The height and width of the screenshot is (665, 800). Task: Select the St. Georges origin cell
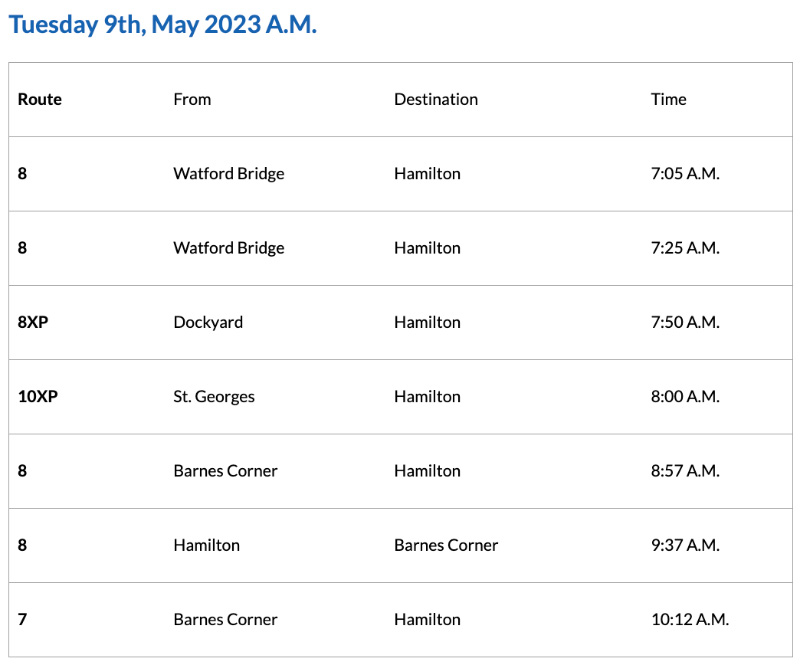(x=214, y=396)
